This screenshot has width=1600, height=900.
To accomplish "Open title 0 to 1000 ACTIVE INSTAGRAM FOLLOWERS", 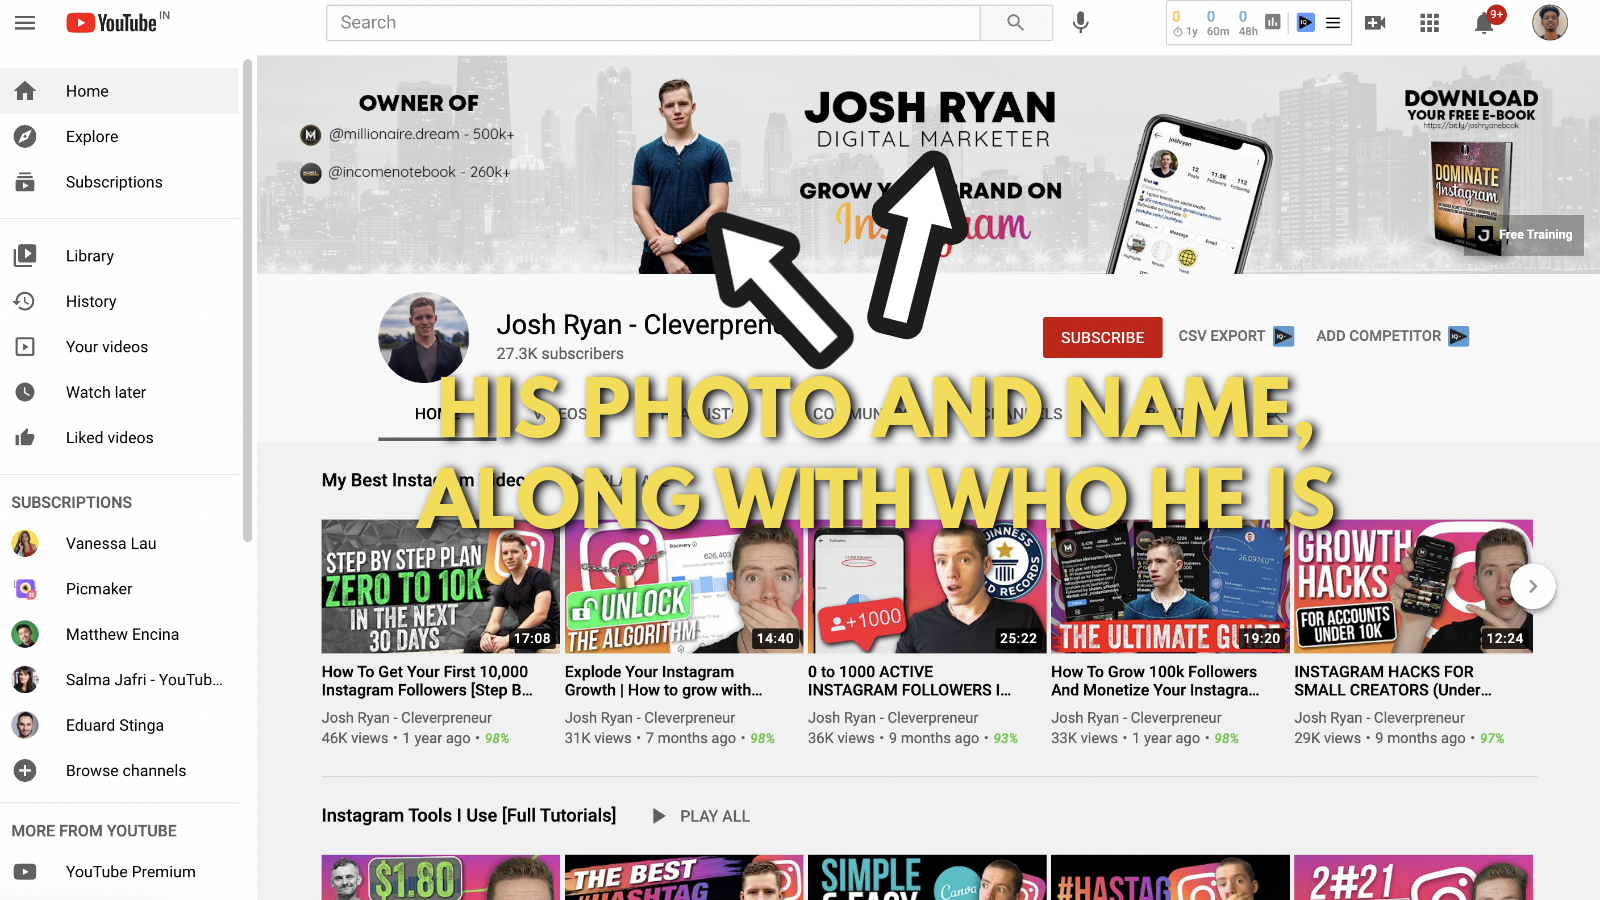I will (x=909, y=681).
